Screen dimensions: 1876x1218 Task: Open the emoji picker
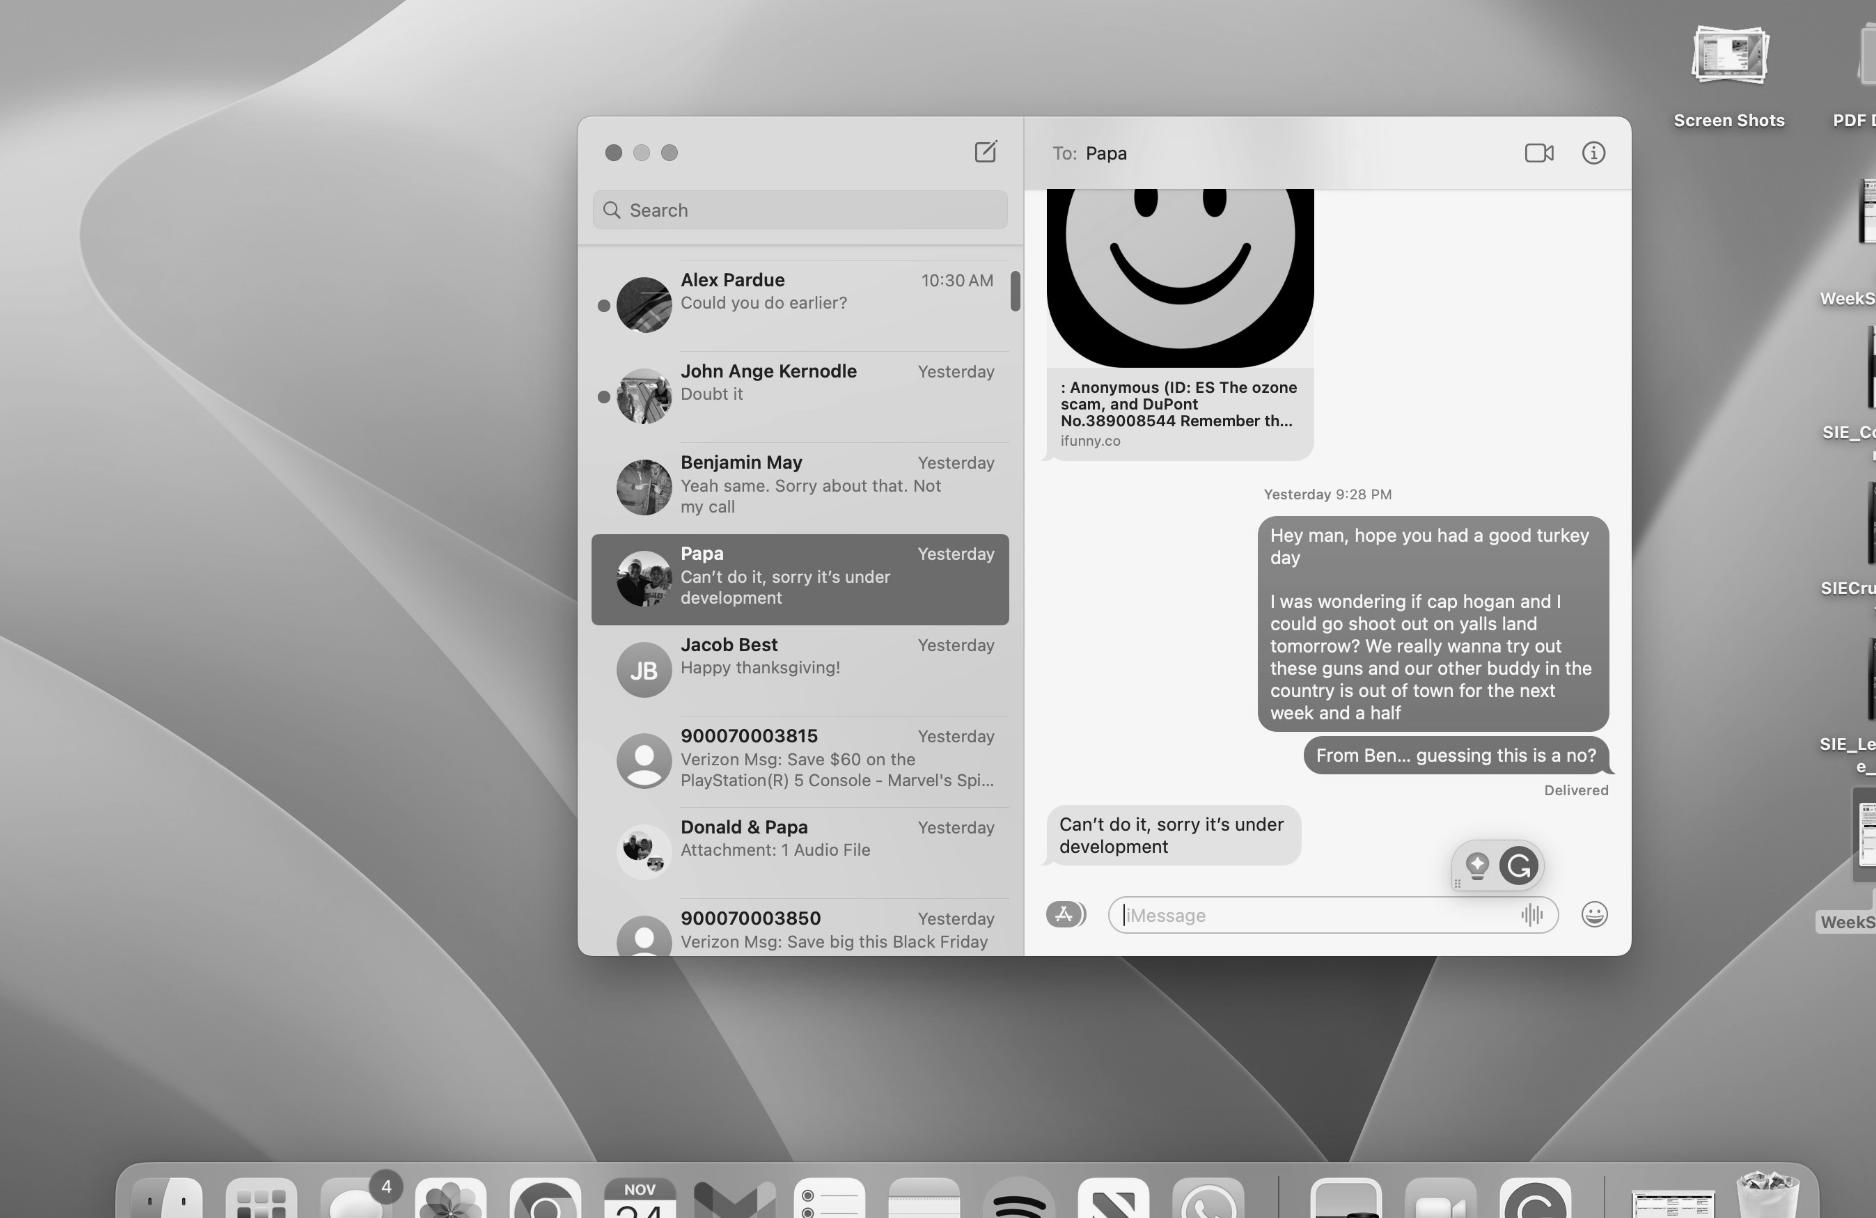tap(1594, 915)
